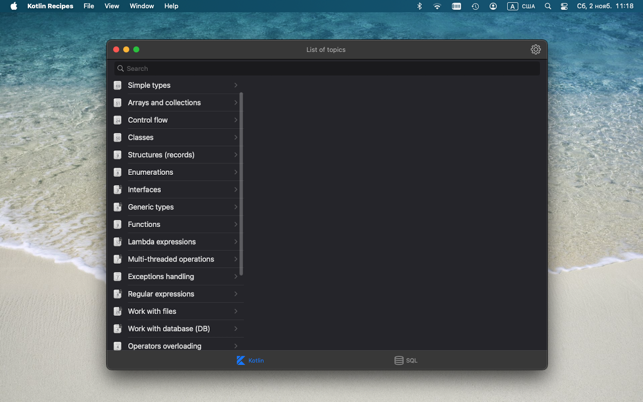Screen dimensions: 643x402
Task: Select the Multi-threaded operations topic
Action: pos(178,259)
